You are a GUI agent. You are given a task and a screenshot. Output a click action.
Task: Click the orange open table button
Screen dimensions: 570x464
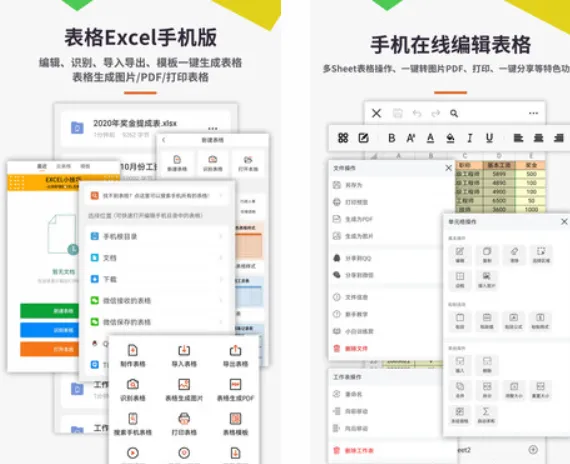pyautogui.click(x=49, y=349)
